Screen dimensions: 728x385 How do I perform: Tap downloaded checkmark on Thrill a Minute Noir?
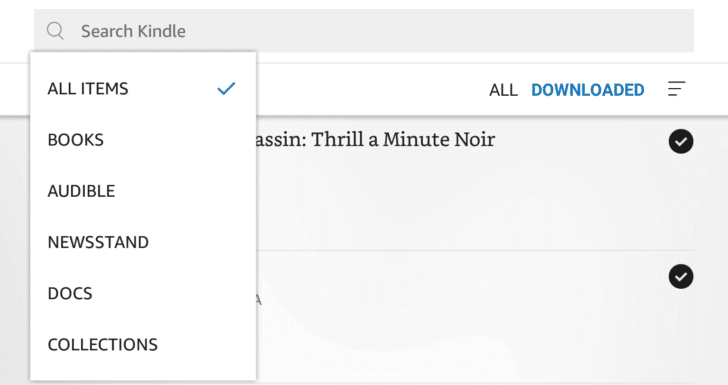(x=681, y=141)
